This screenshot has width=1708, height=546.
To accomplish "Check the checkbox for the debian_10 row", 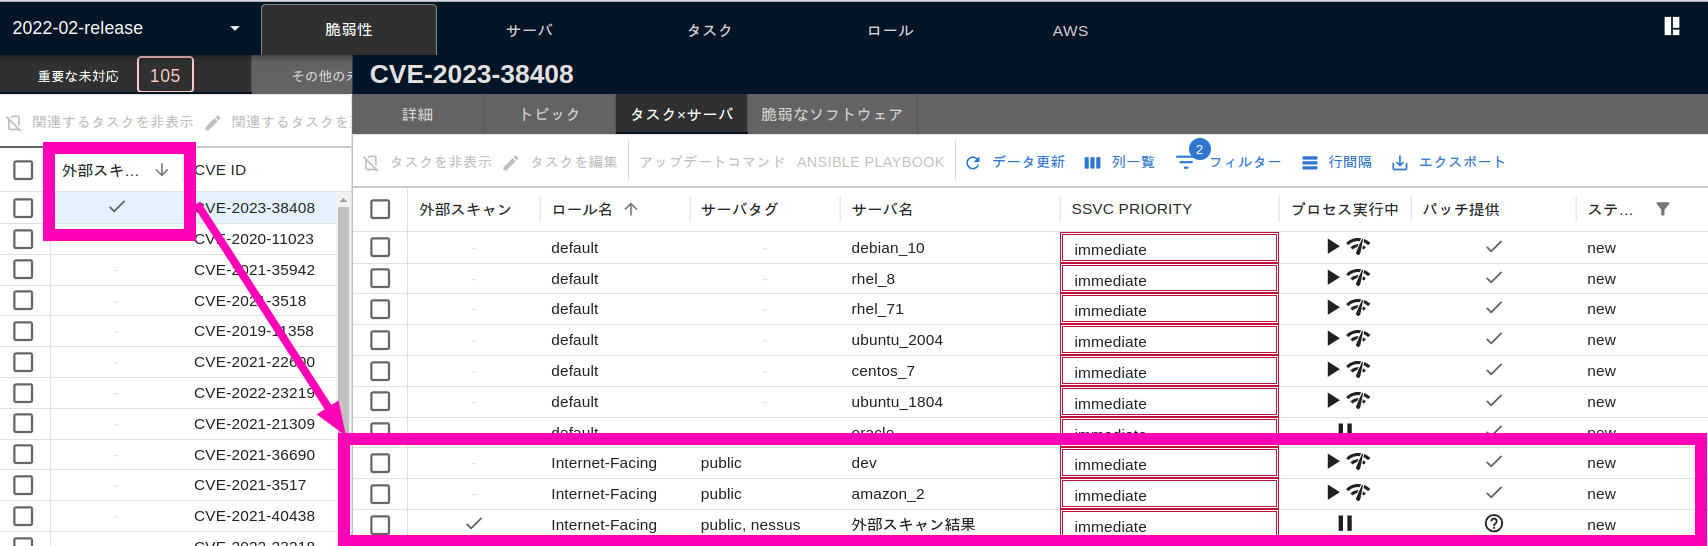I will pos(380,248).
